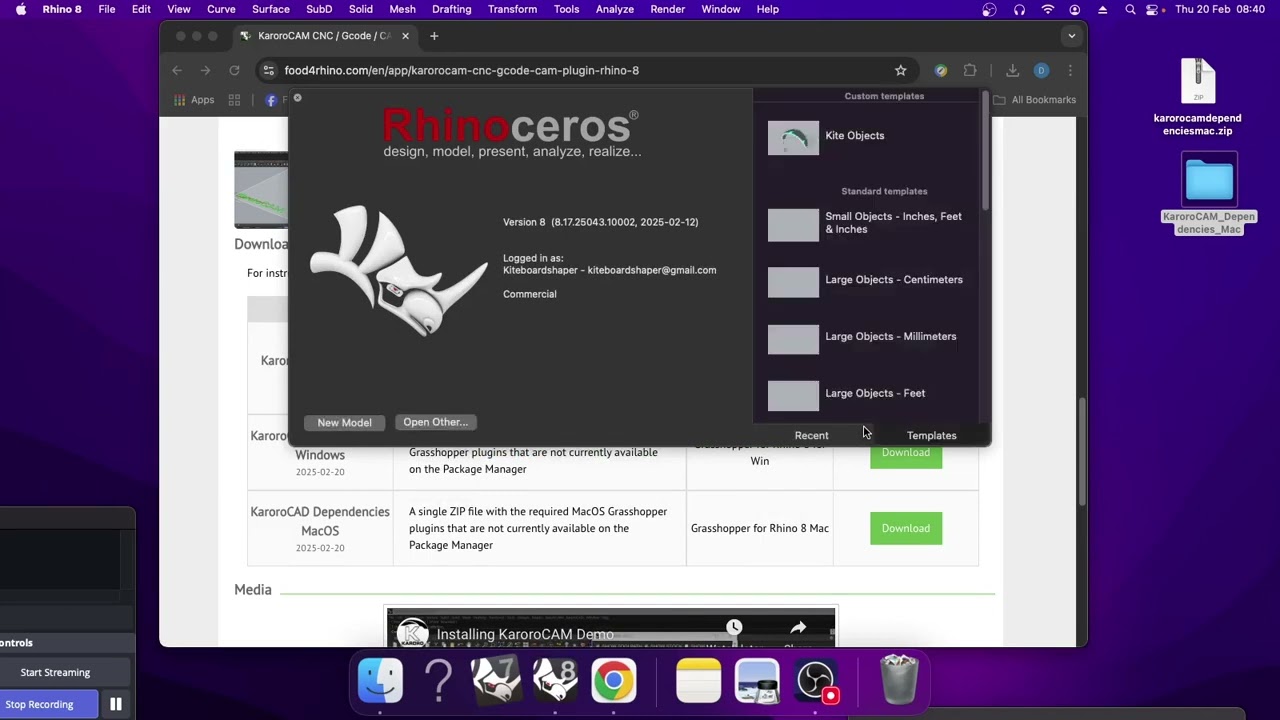Open tab groups grid icon in bookmarks bar
This screenshot has height=720, width=1280.
click(234, 100)
